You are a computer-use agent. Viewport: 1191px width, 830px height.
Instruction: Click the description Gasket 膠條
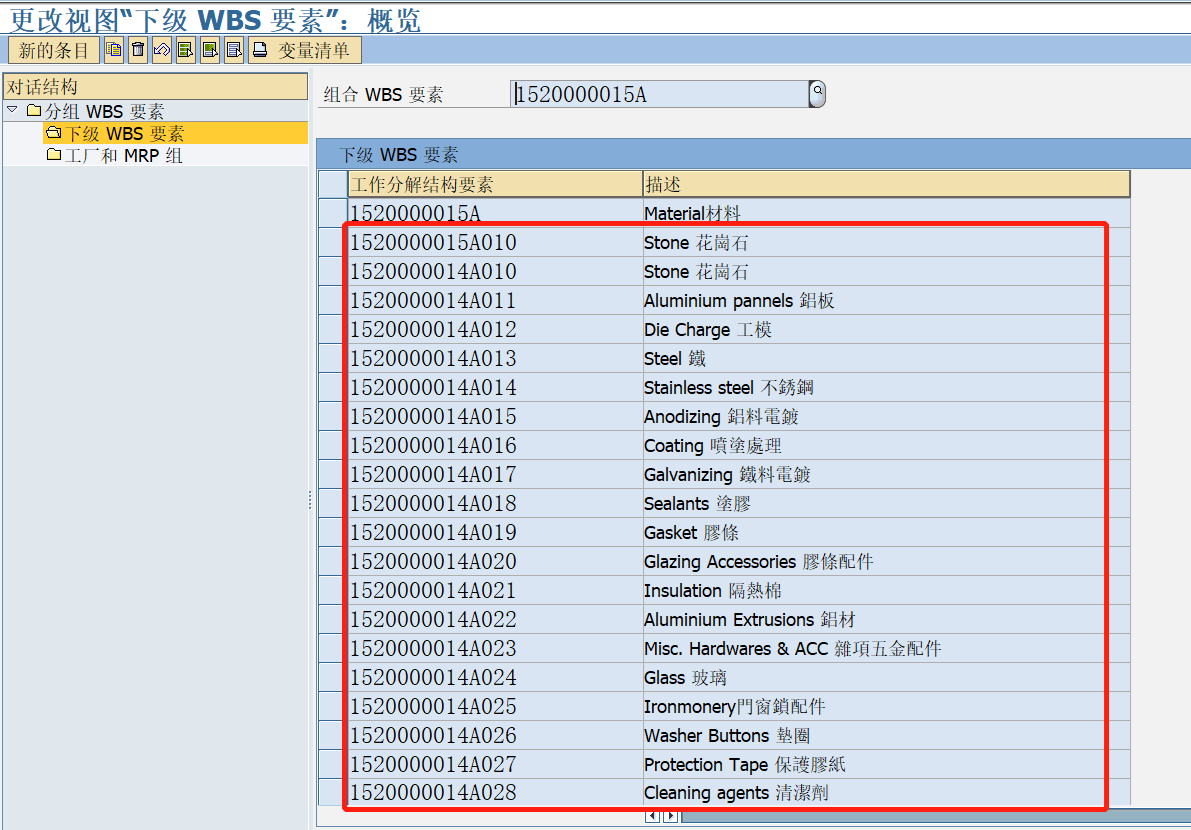tap(691, 532)
